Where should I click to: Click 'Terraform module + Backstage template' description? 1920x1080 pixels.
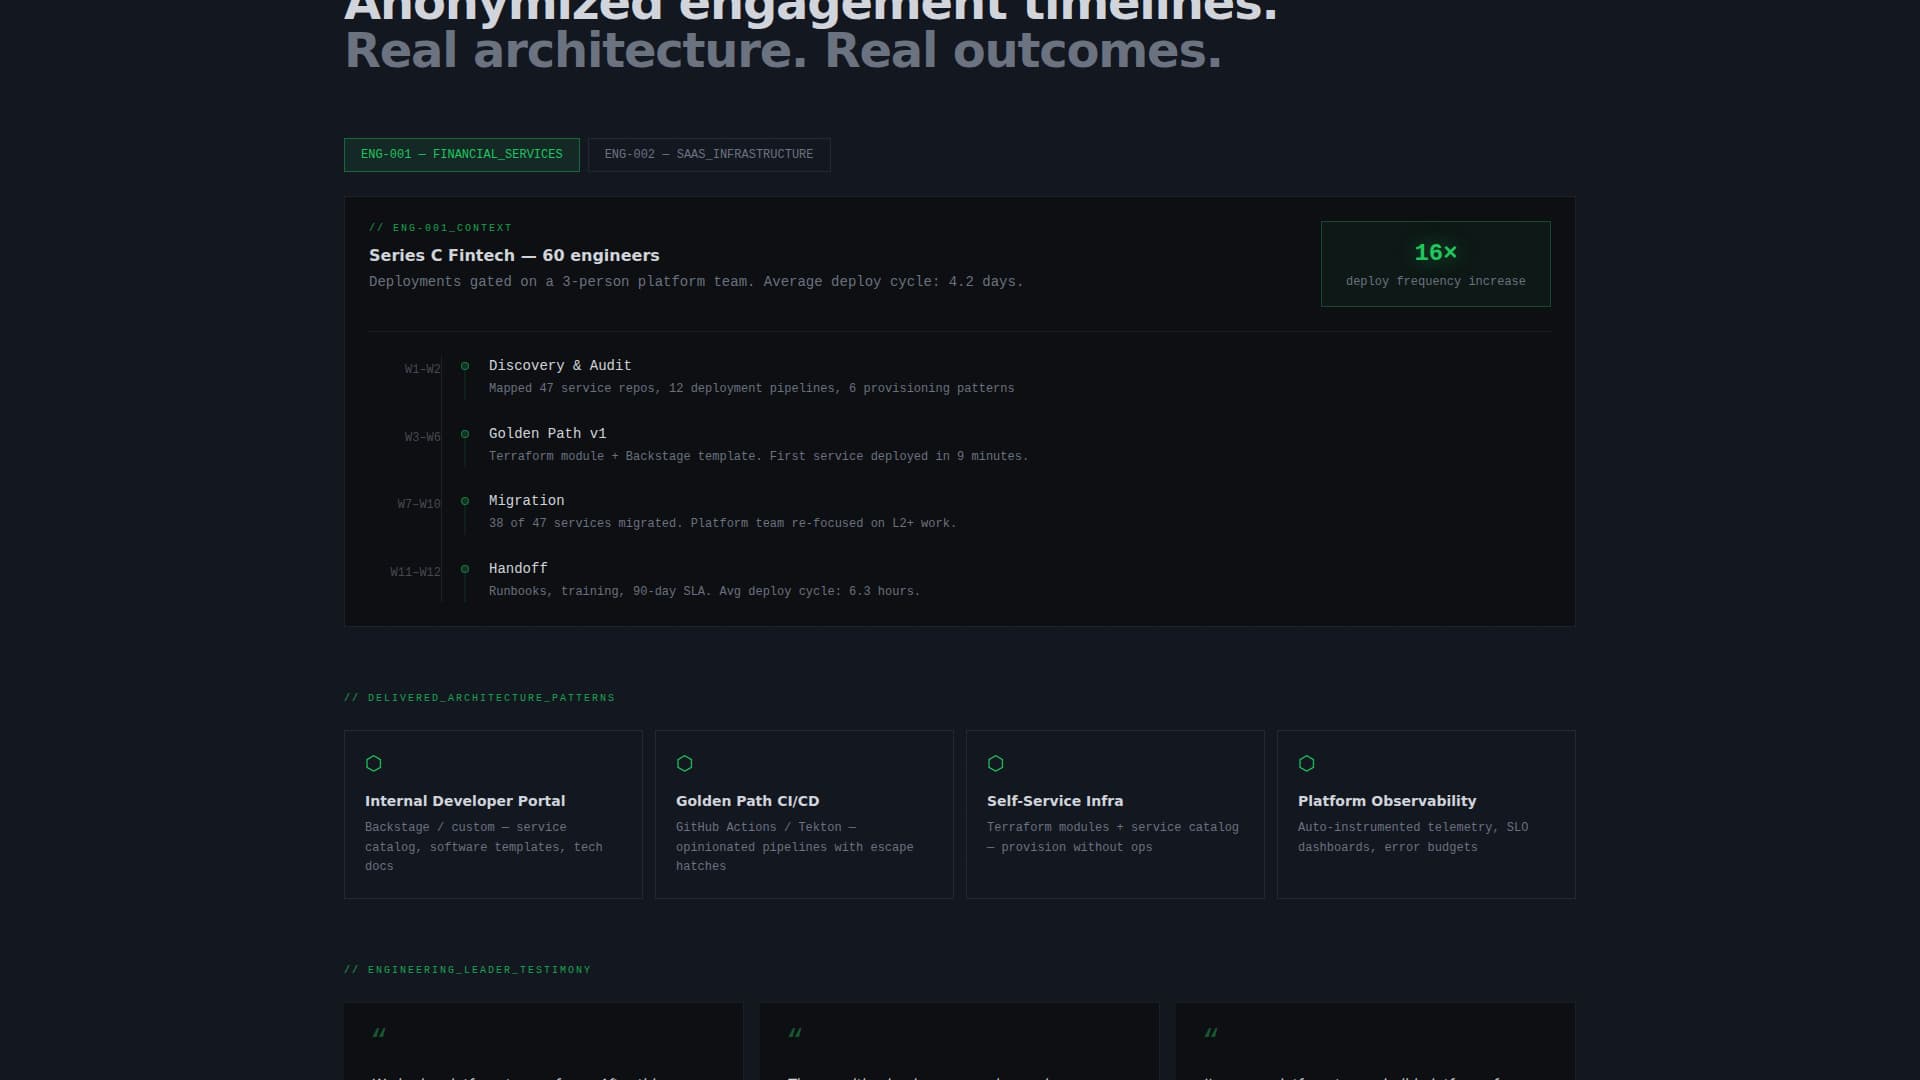[x=758, y=456]
